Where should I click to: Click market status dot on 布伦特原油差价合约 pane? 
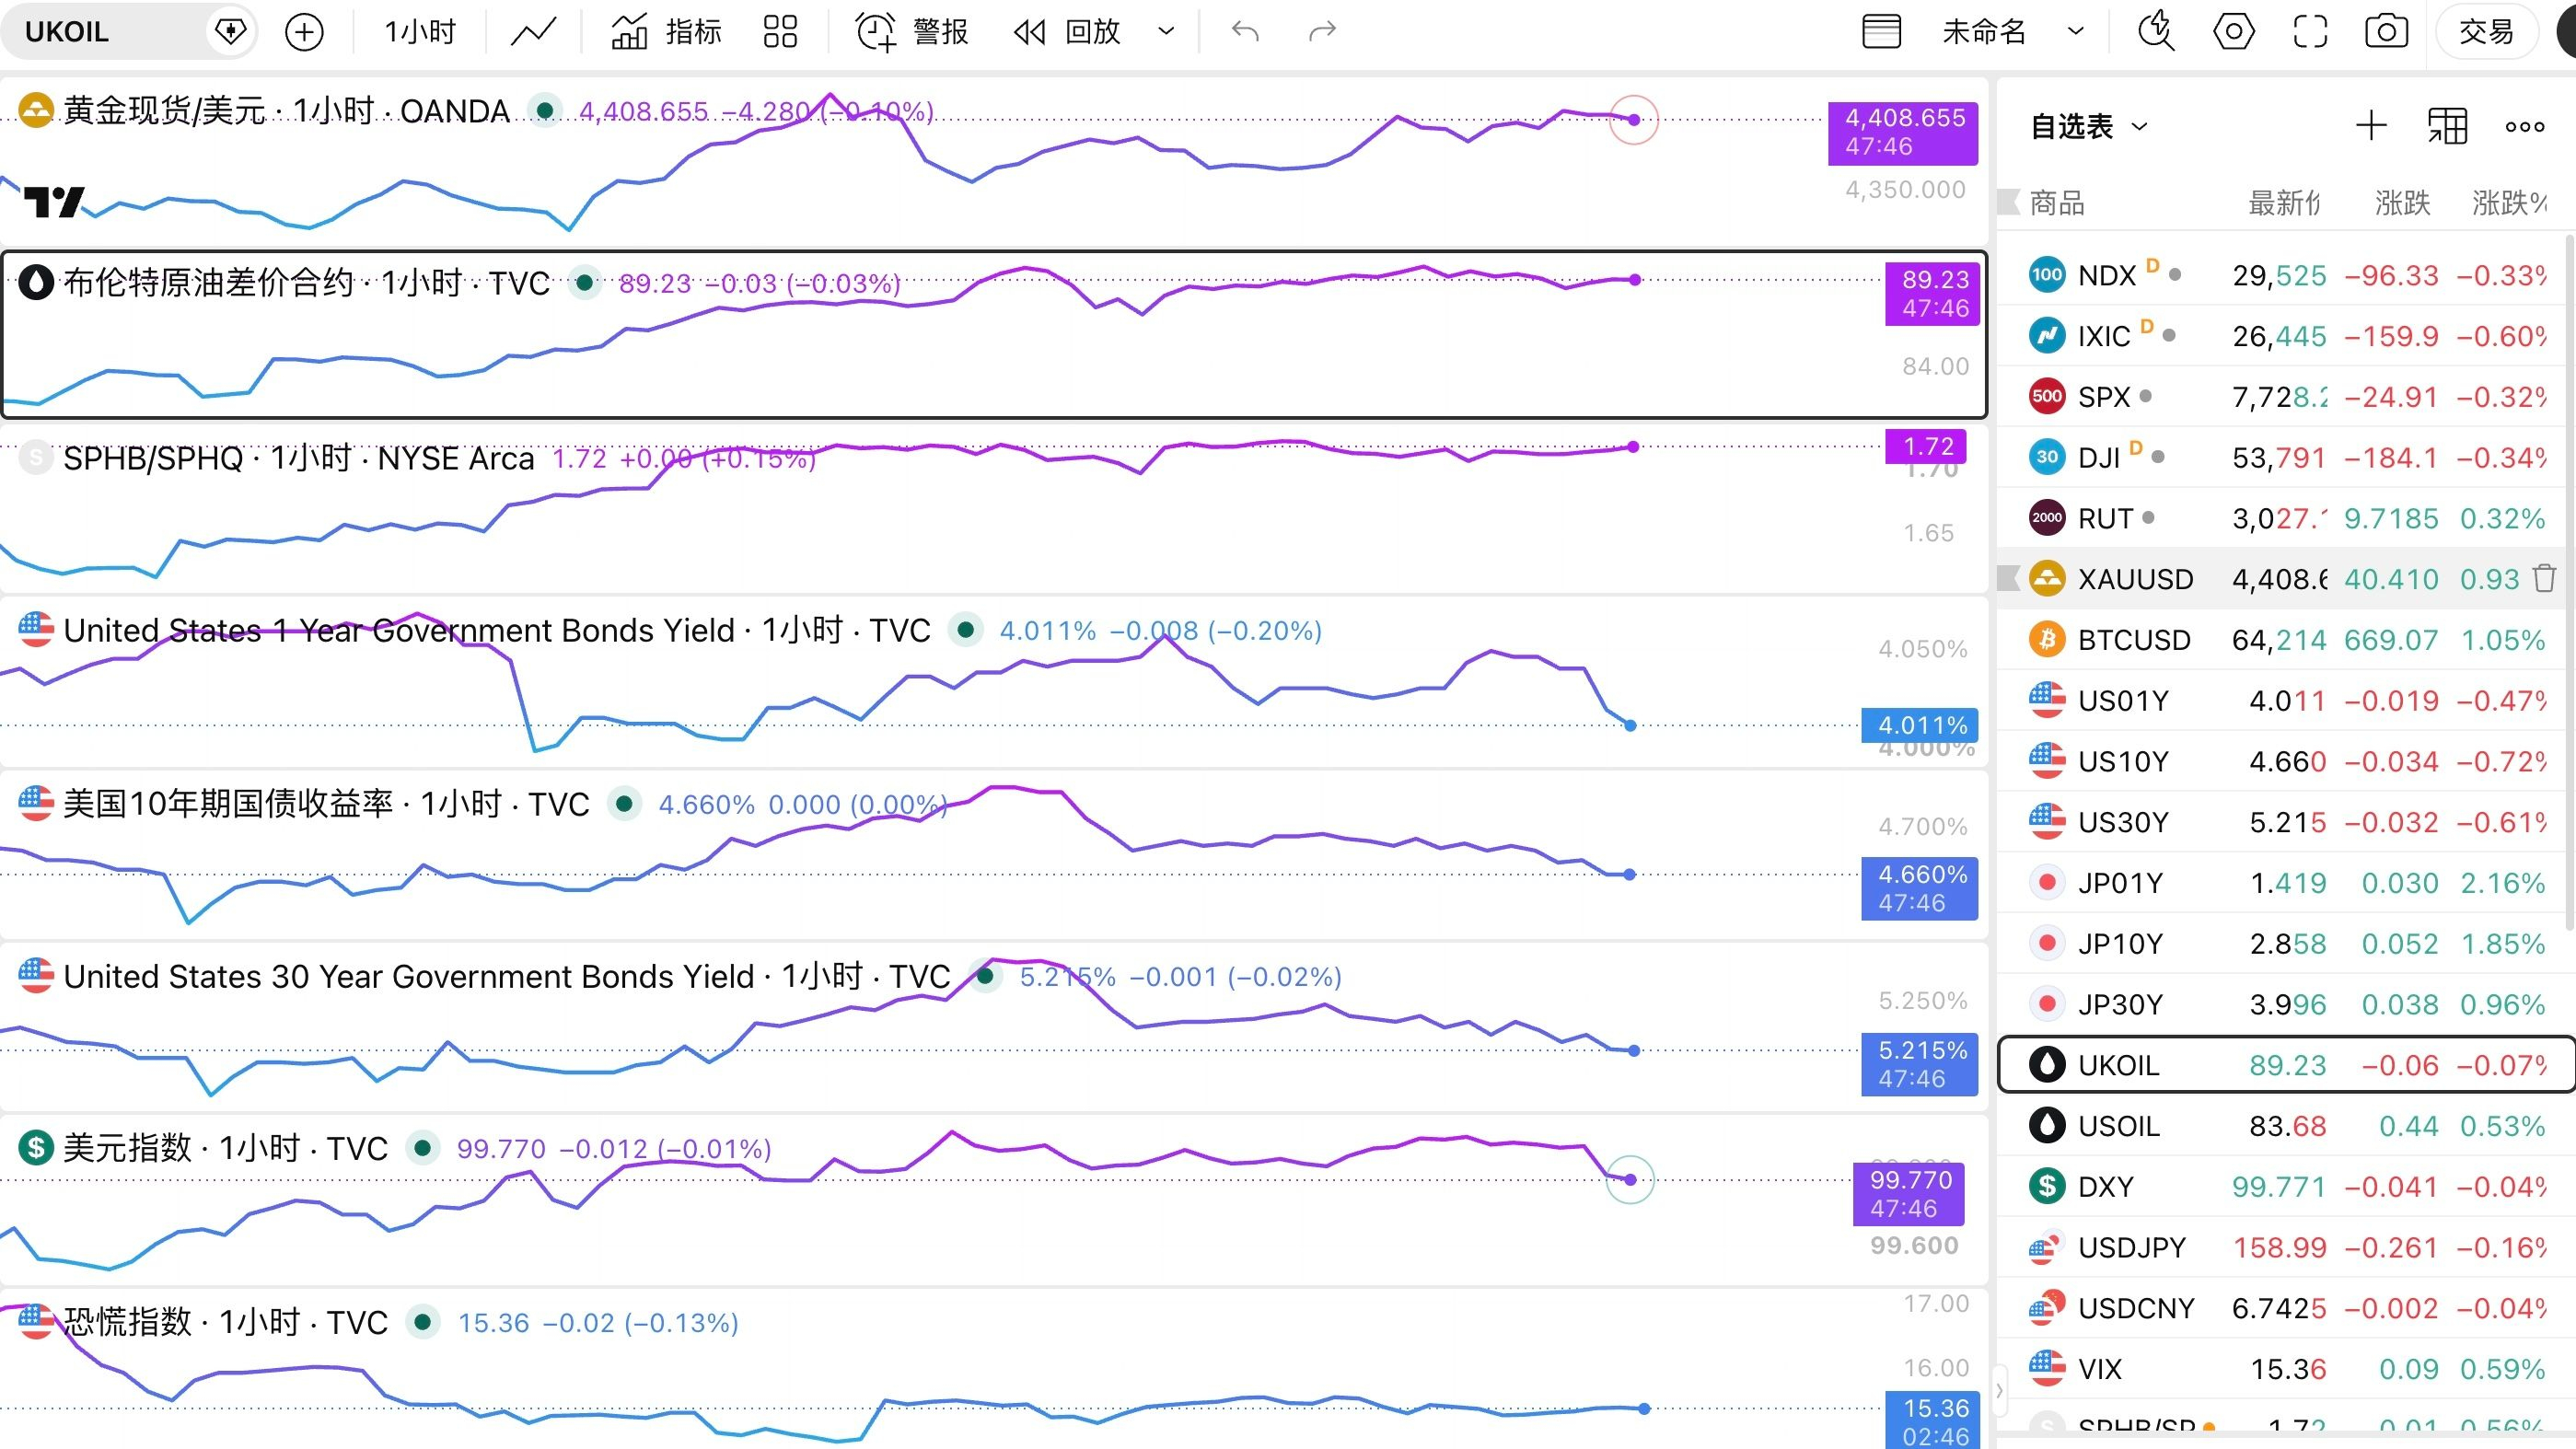point(585,283)
